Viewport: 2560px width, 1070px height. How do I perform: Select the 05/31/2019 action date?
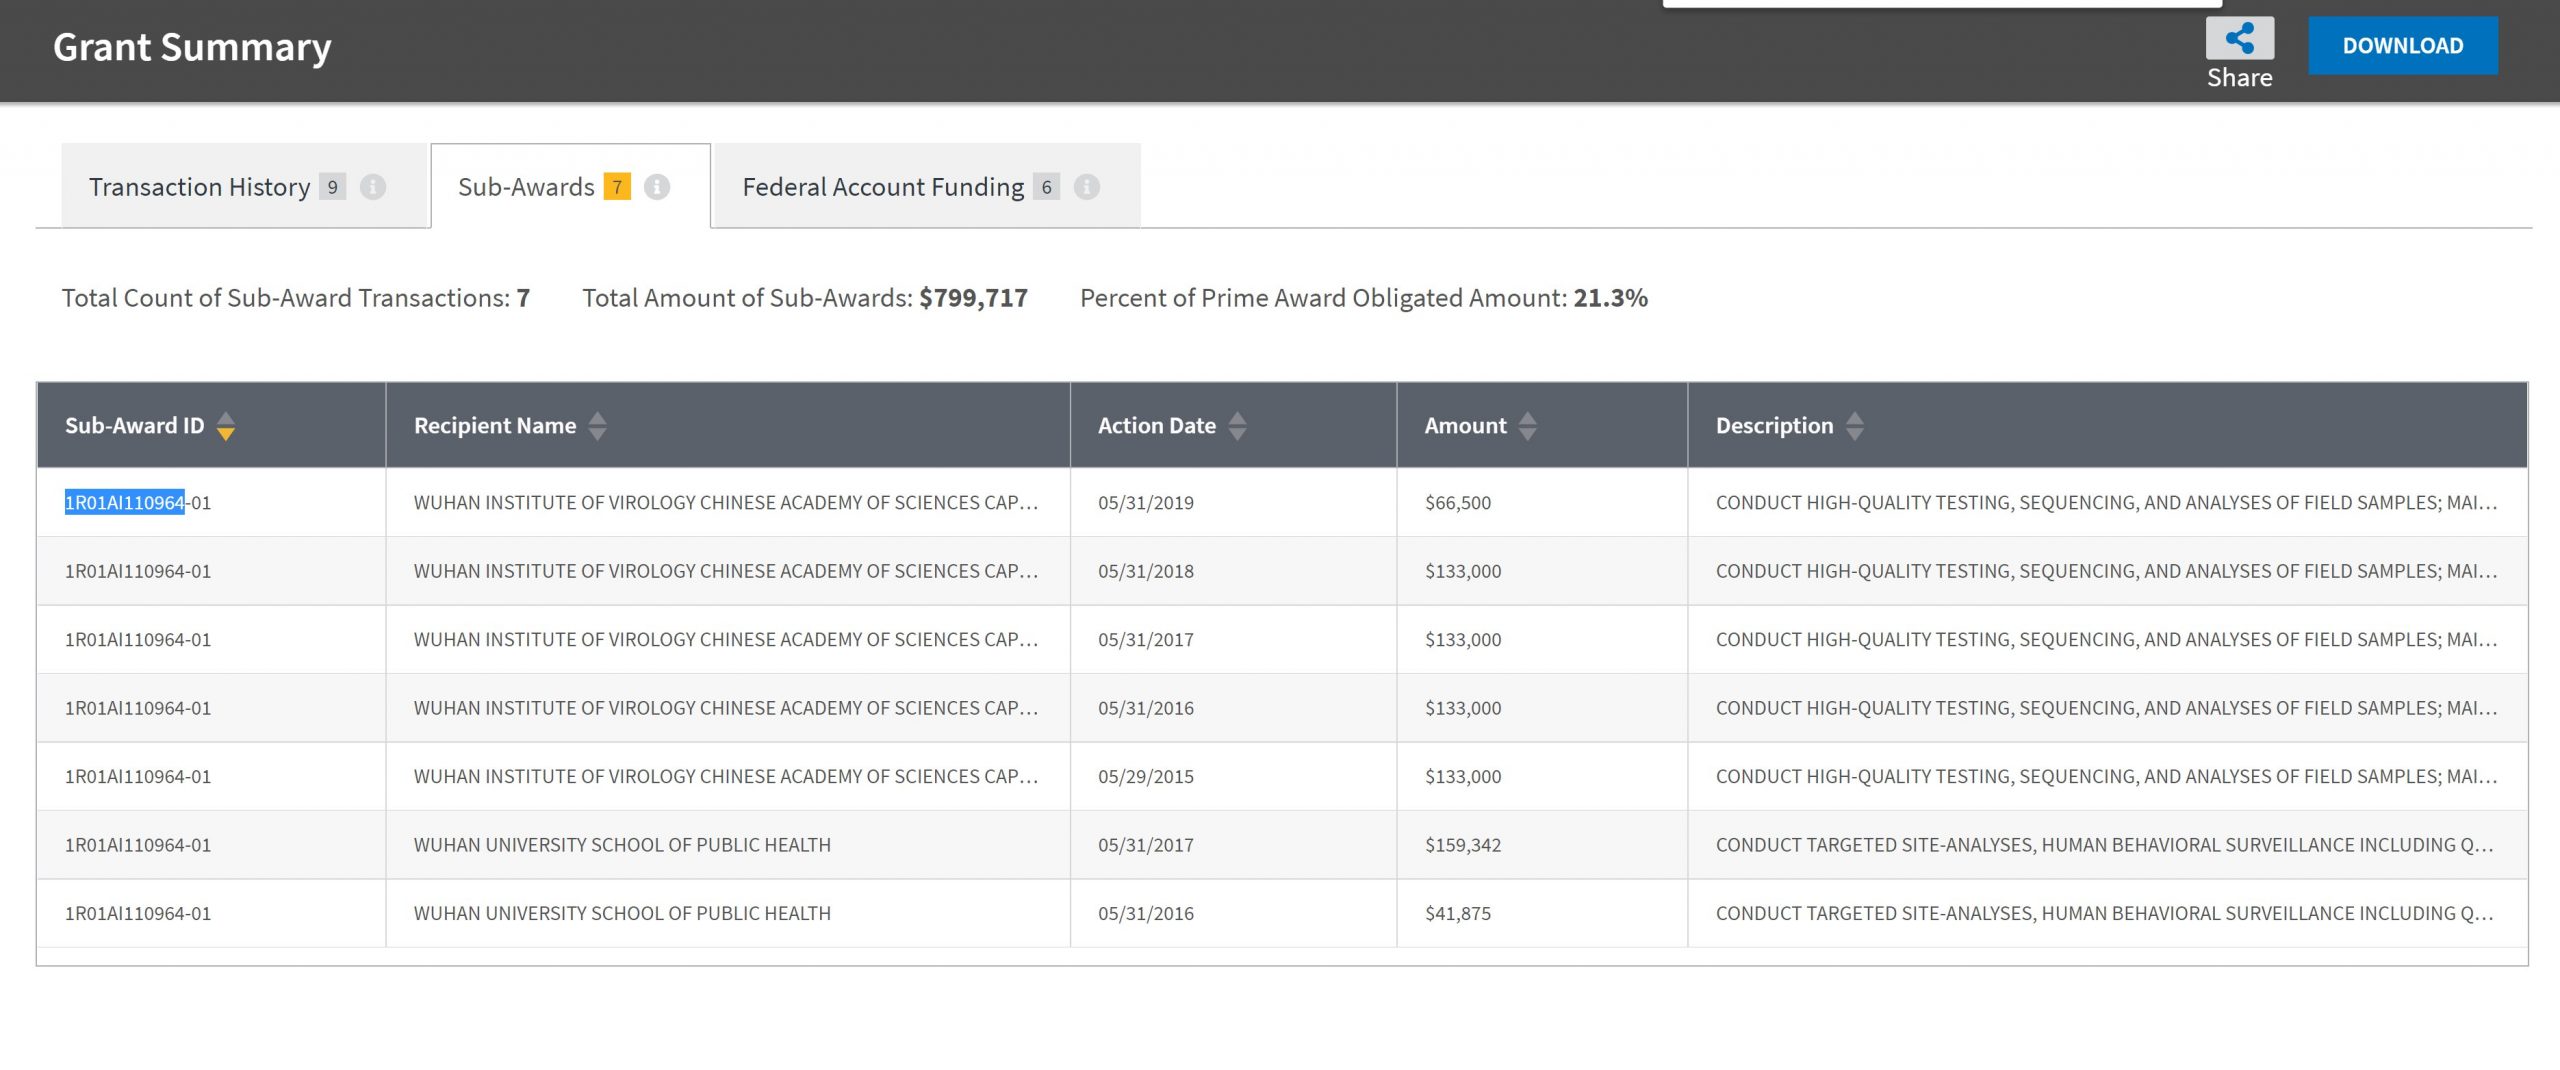pyautogui.click(x=1146, y=503)
